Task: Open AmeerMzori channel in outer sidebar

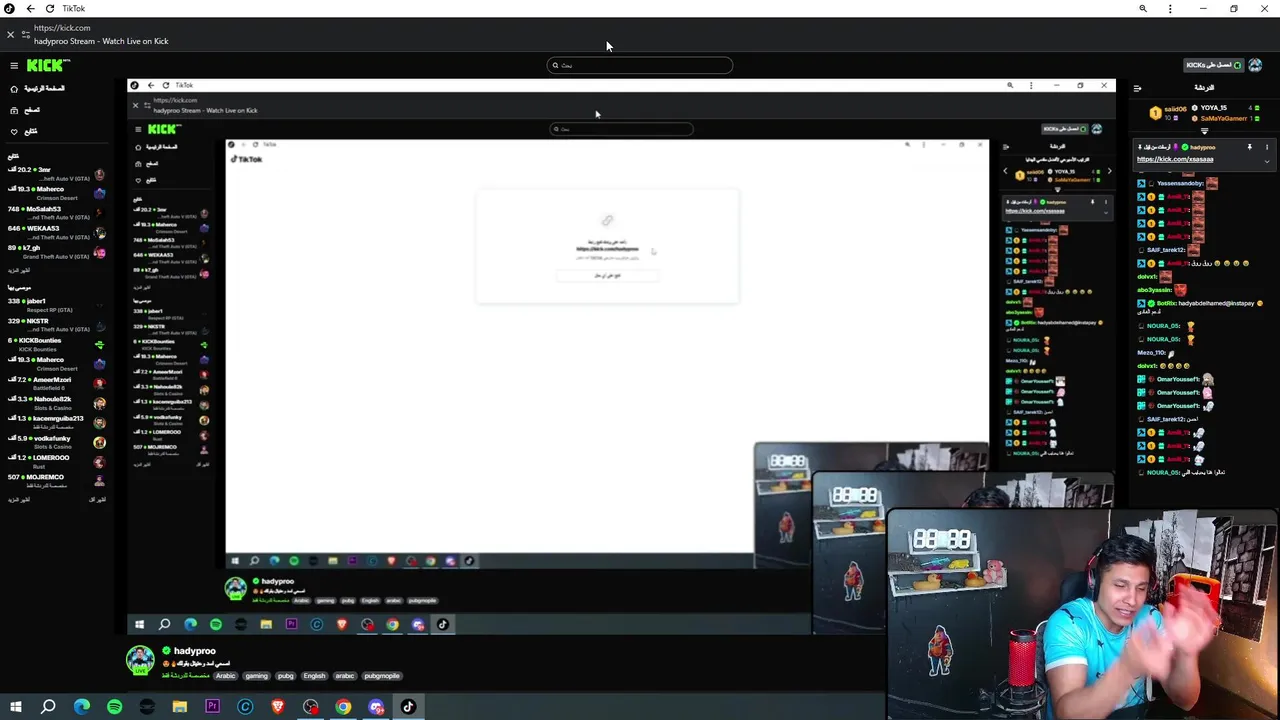Action: pos(56,383)
